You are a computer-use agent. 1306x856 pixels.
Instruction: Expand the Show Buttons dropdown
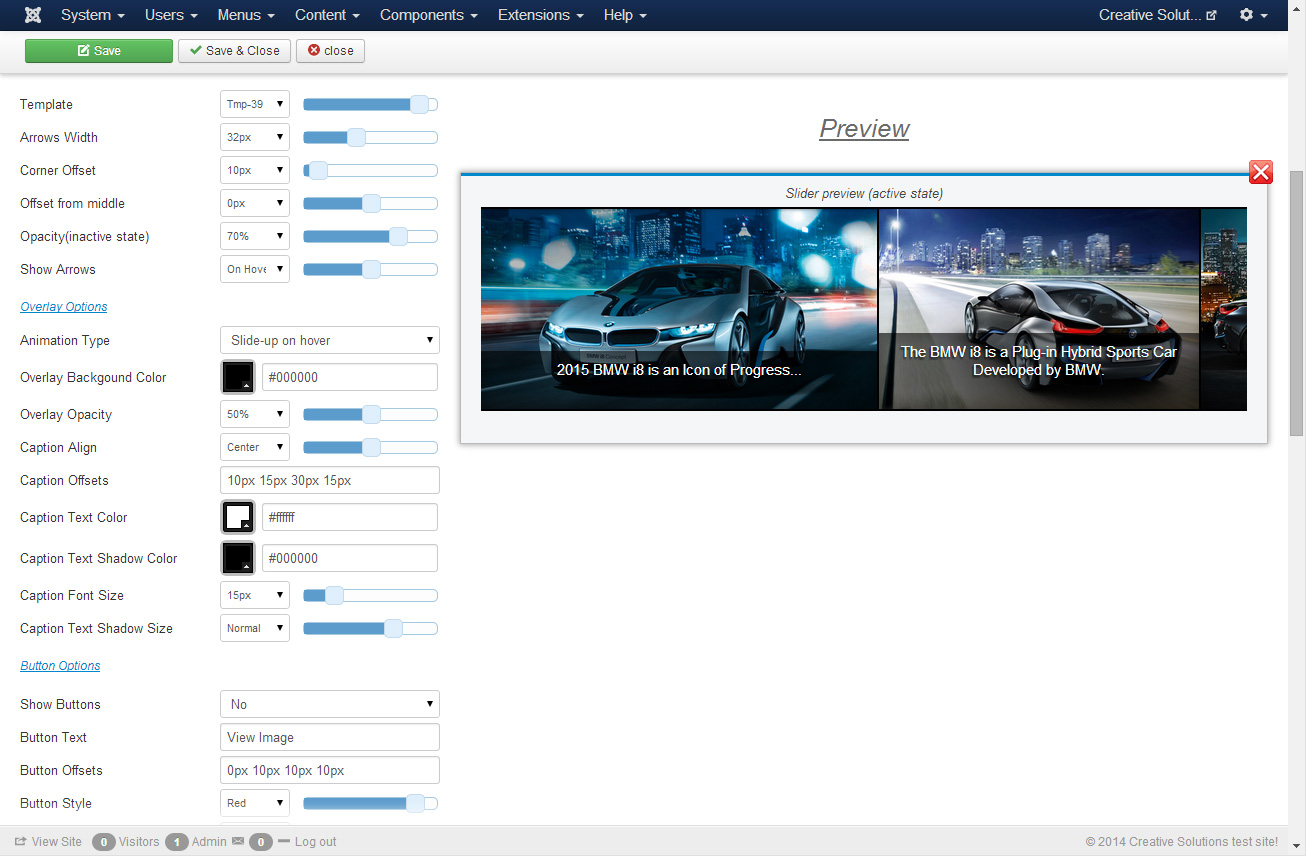point(329,704)
